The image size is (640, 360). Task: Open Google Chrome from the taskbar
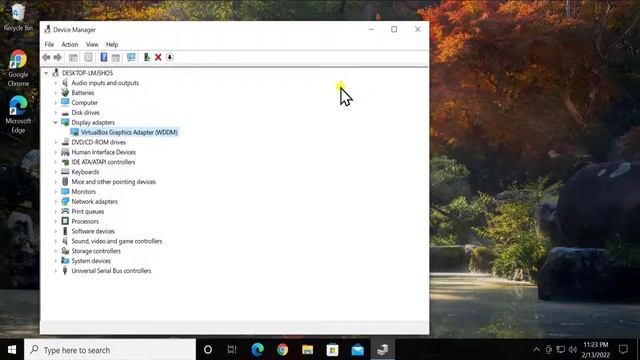tap(282, 350)
